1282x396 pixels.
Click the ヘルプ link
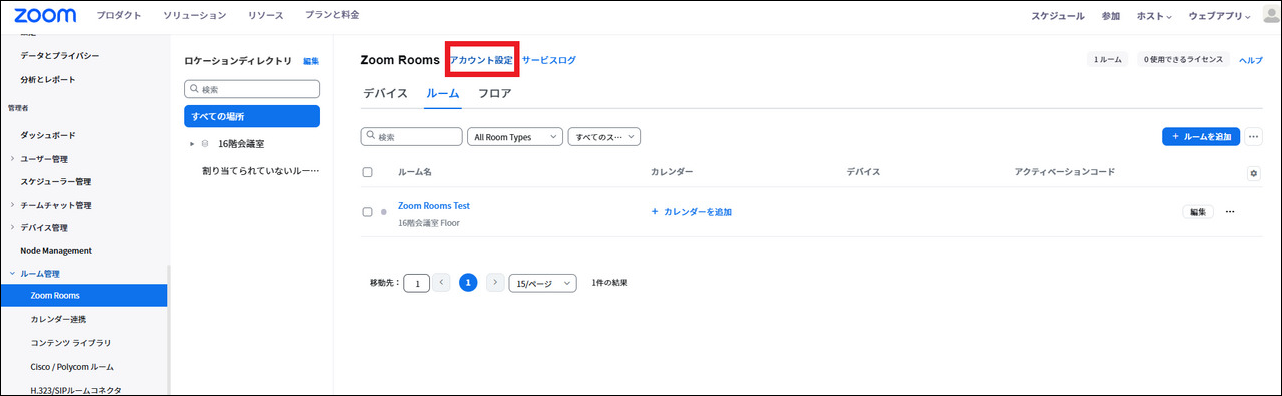1251,61
